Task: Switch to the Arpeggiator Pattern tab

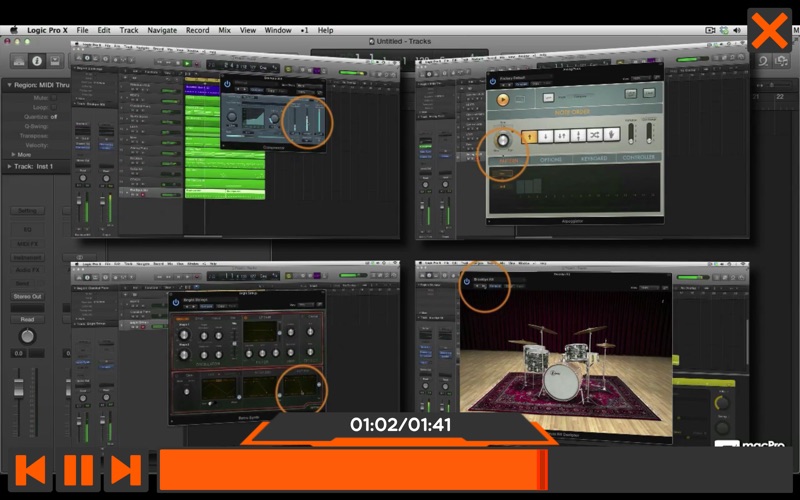Action: (508, 161)
